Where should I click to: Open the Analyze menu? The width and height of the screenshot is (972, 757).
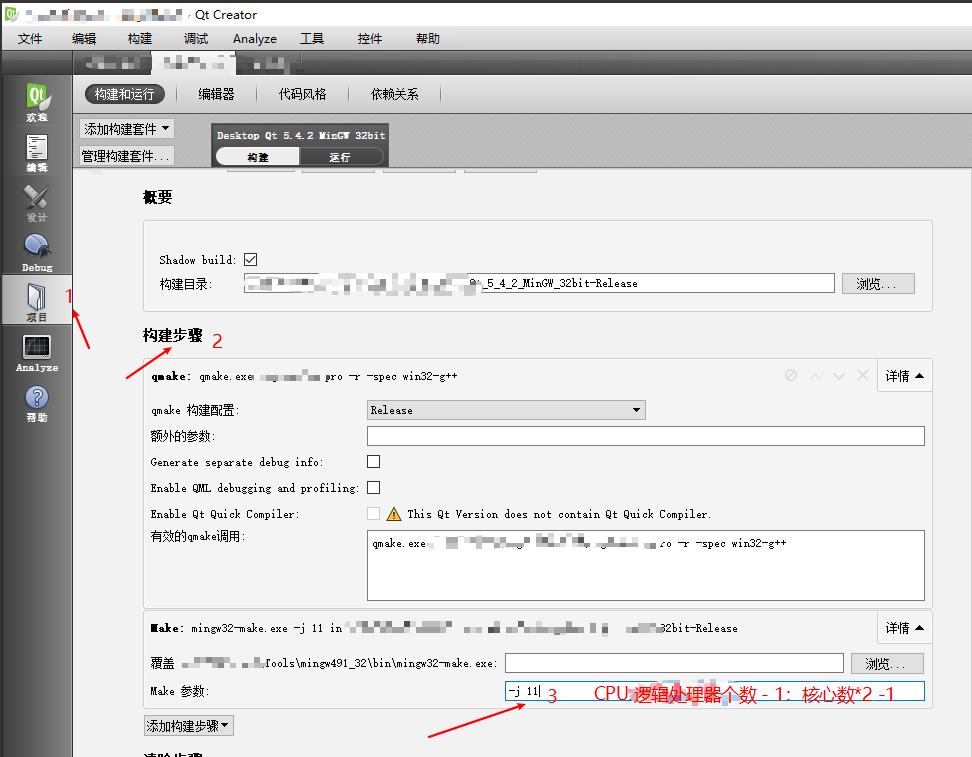point(255,38)
